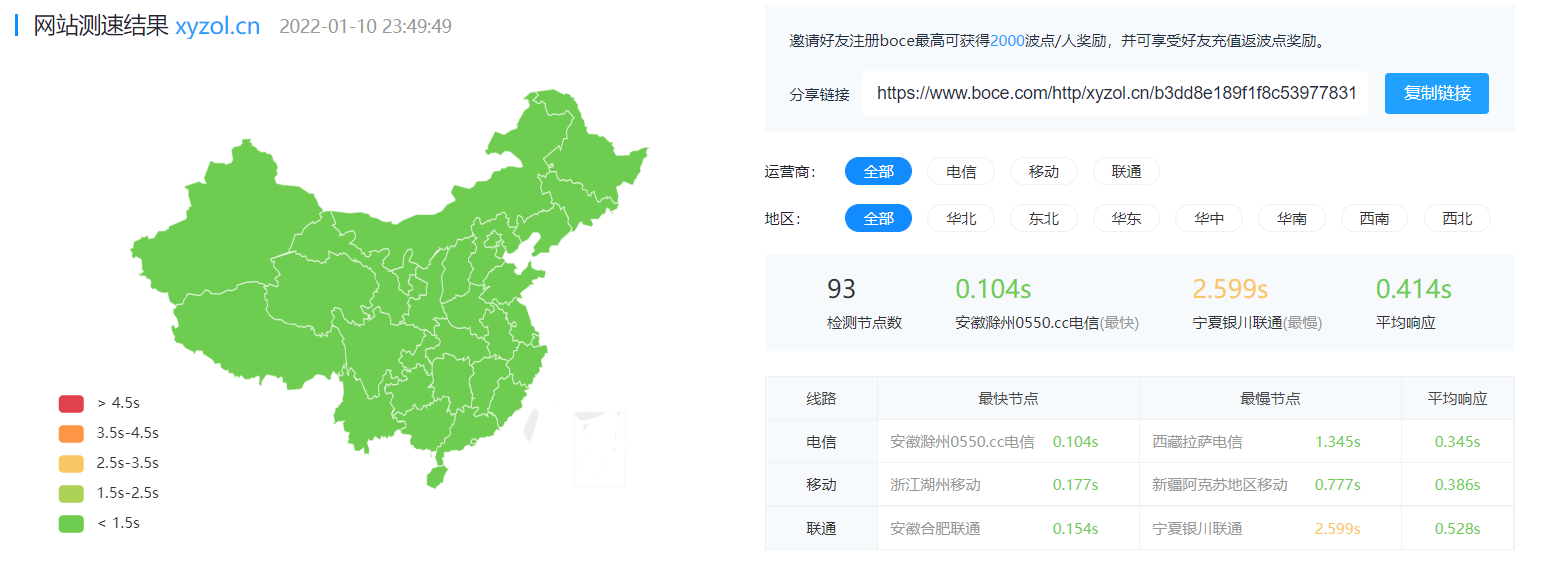Select region filter 全部 (all)

(x=878, y=218)
